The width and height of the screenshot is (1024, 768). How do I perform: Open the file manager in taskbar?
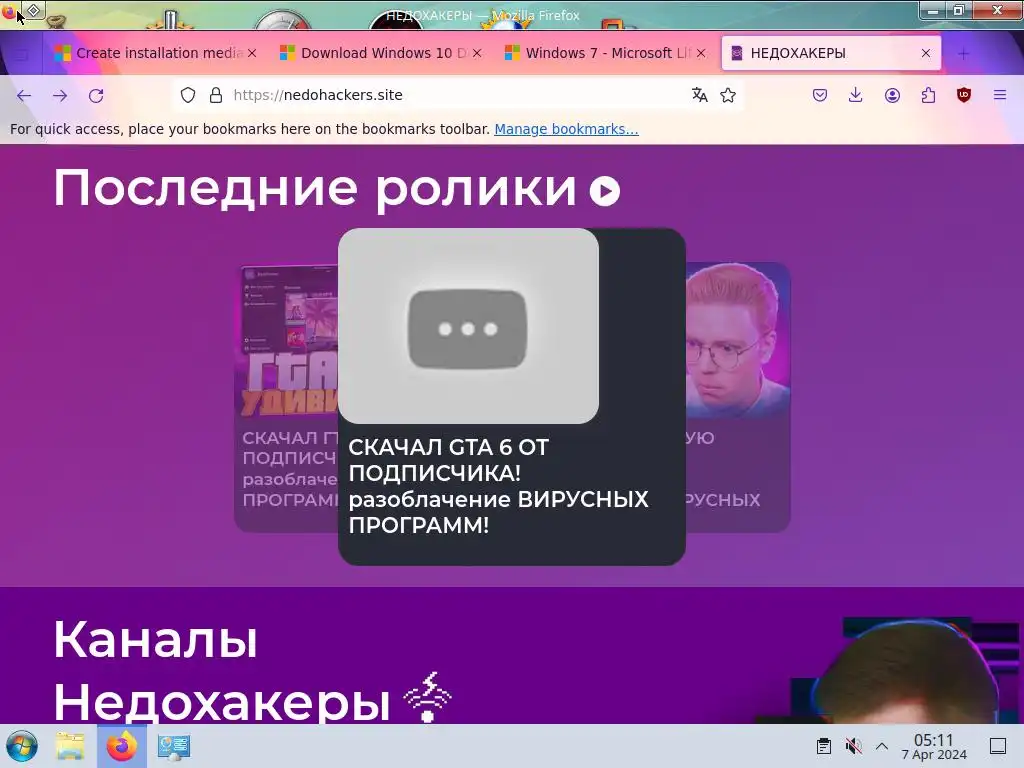click(x=70, y=746)
